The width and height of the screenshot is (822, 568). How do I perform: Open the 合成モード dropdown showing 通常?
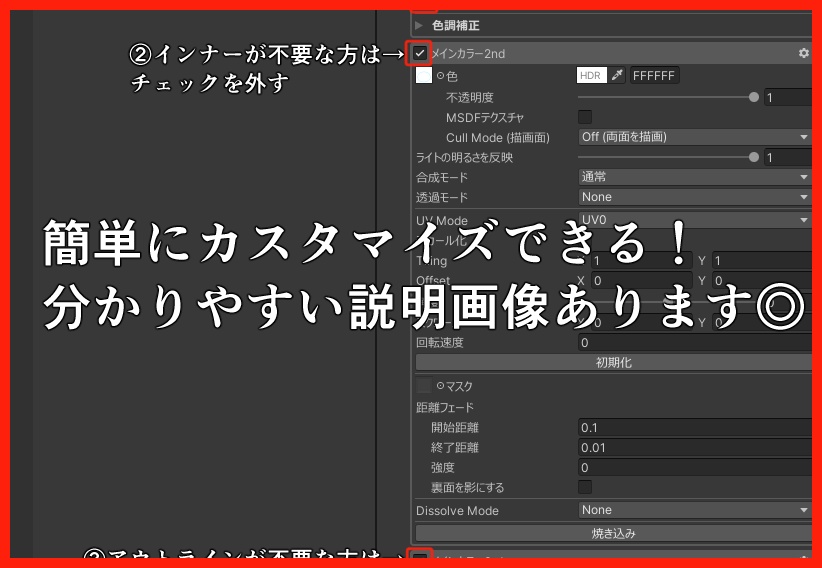click(x=695, y=177)
